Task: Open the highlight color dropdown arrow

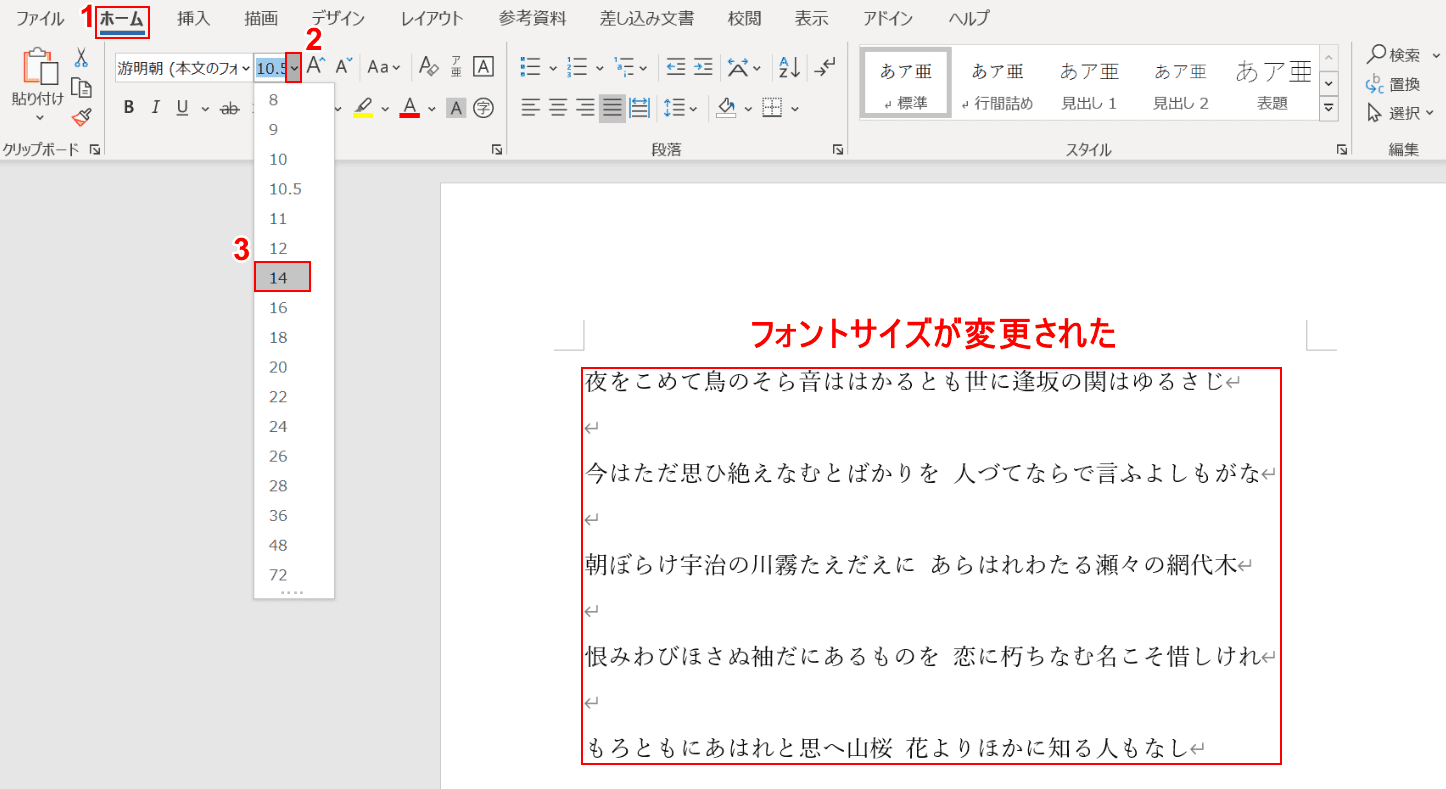Action: [x=386, y=108]
